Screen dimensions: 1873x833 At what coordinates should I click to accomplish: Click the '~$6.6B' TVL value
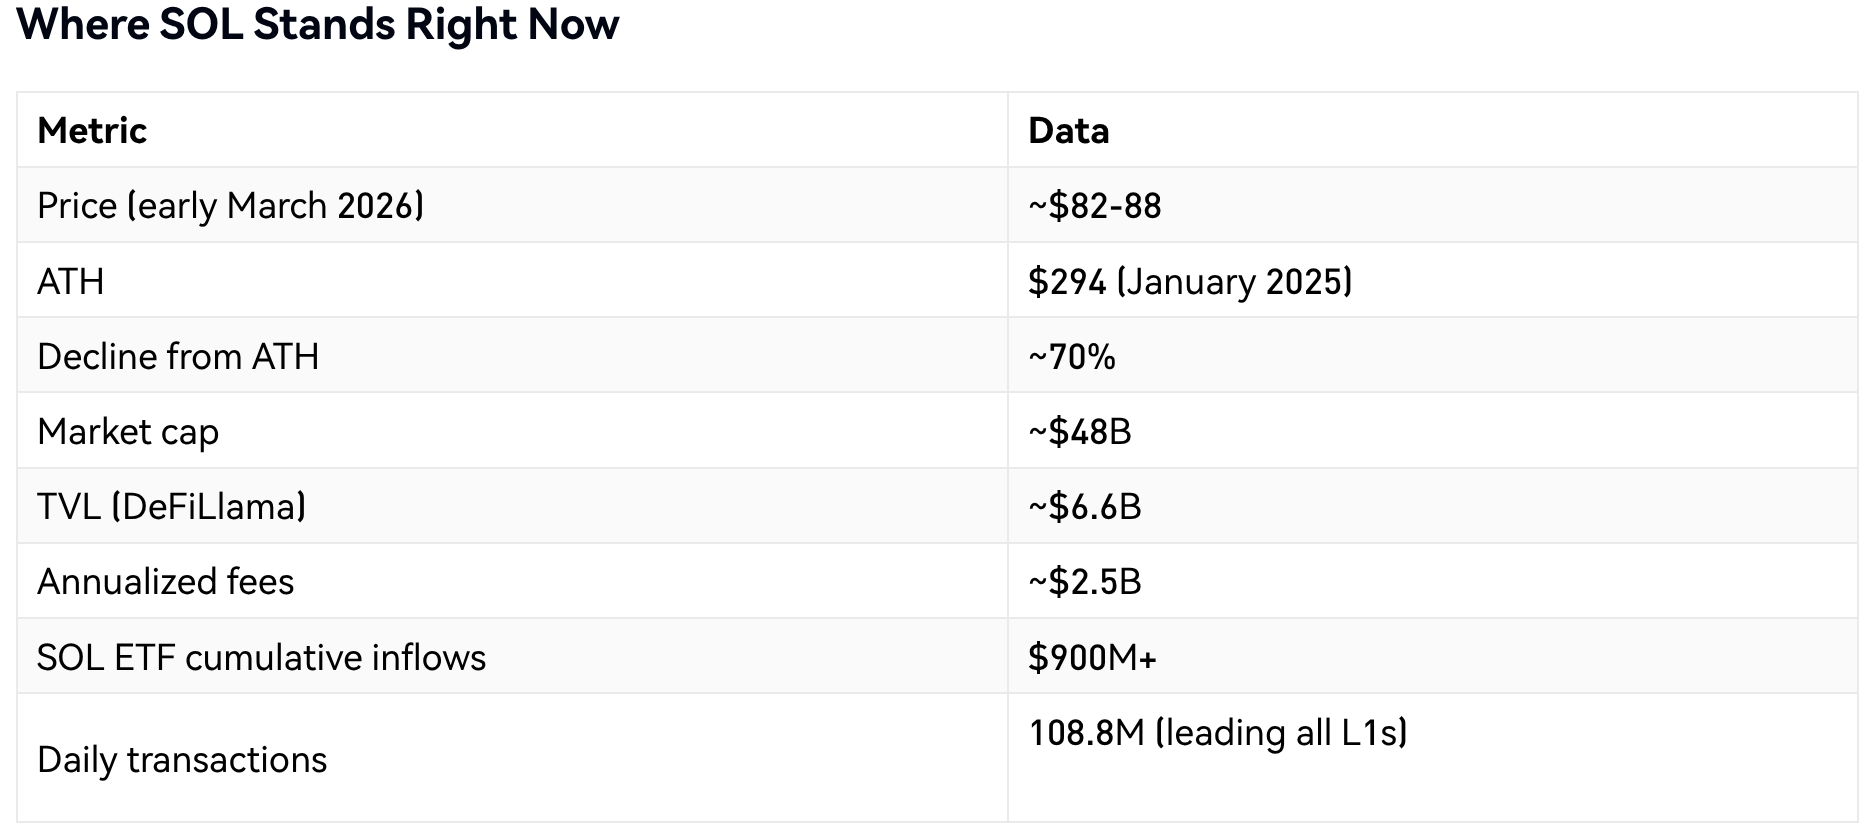(1084, 507)
